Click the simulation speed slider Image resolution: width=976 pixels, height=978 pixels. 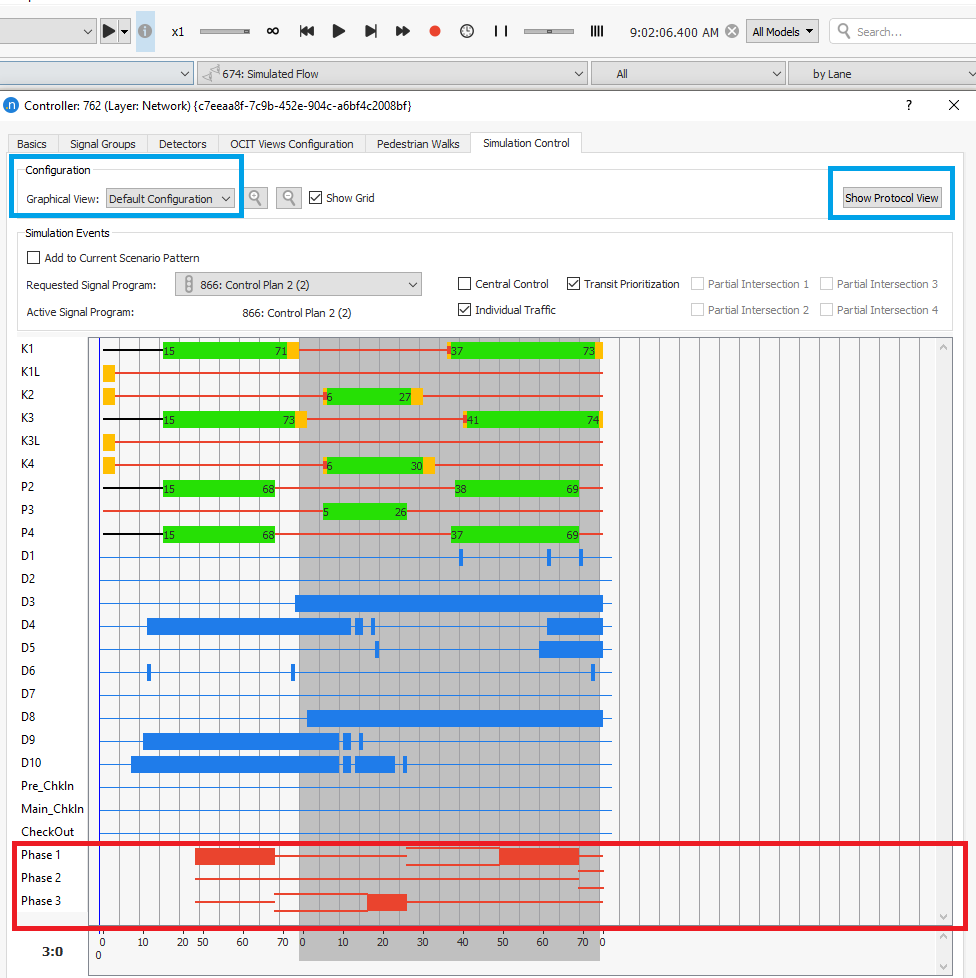coord(225,32)
